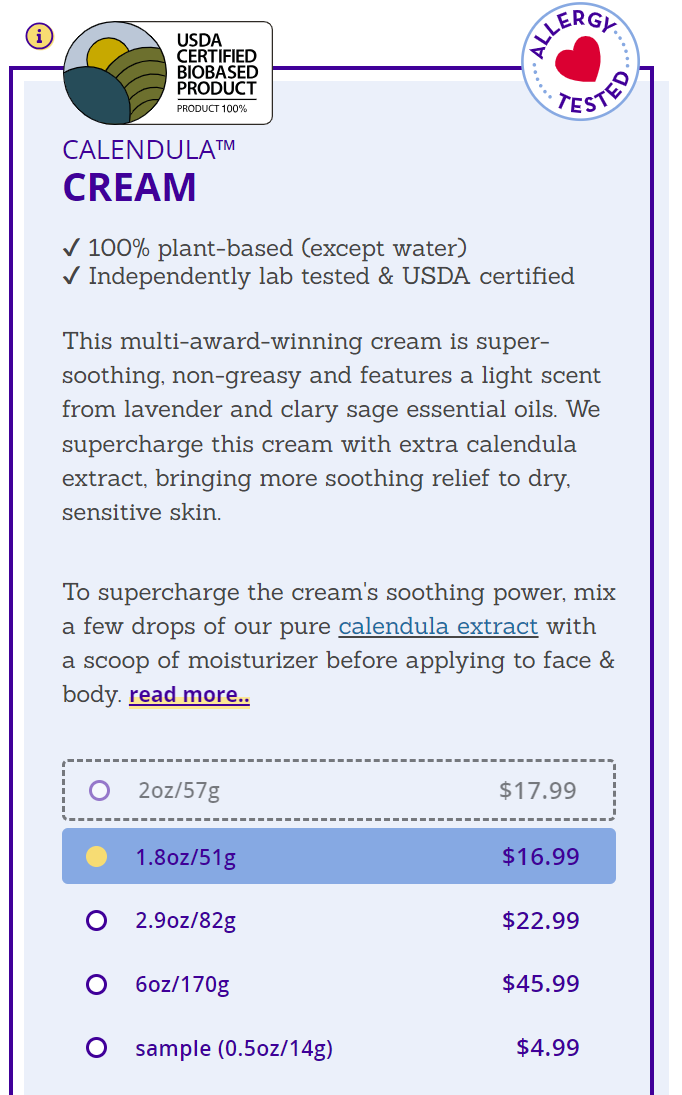
Task: Click the highlighted 1.8oz/51g row
Action: coord(340,856)
